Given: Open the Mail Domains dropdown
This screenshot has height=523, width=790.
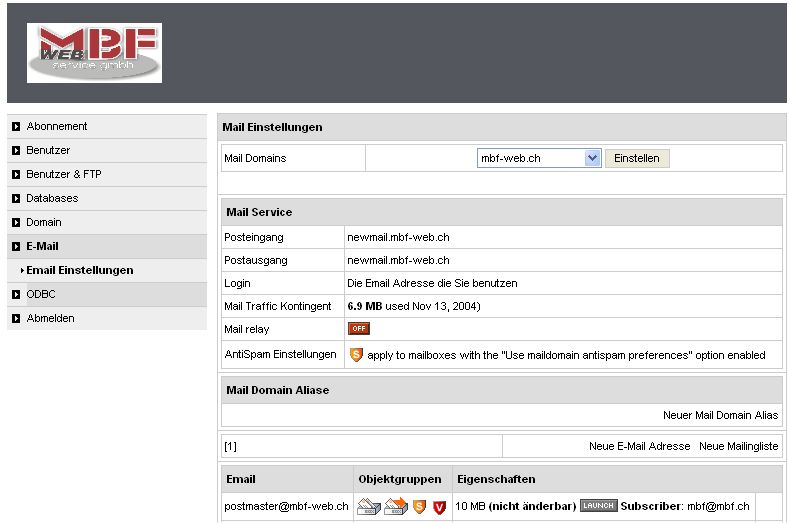Looking at the screenshot, I should (591, 158).
